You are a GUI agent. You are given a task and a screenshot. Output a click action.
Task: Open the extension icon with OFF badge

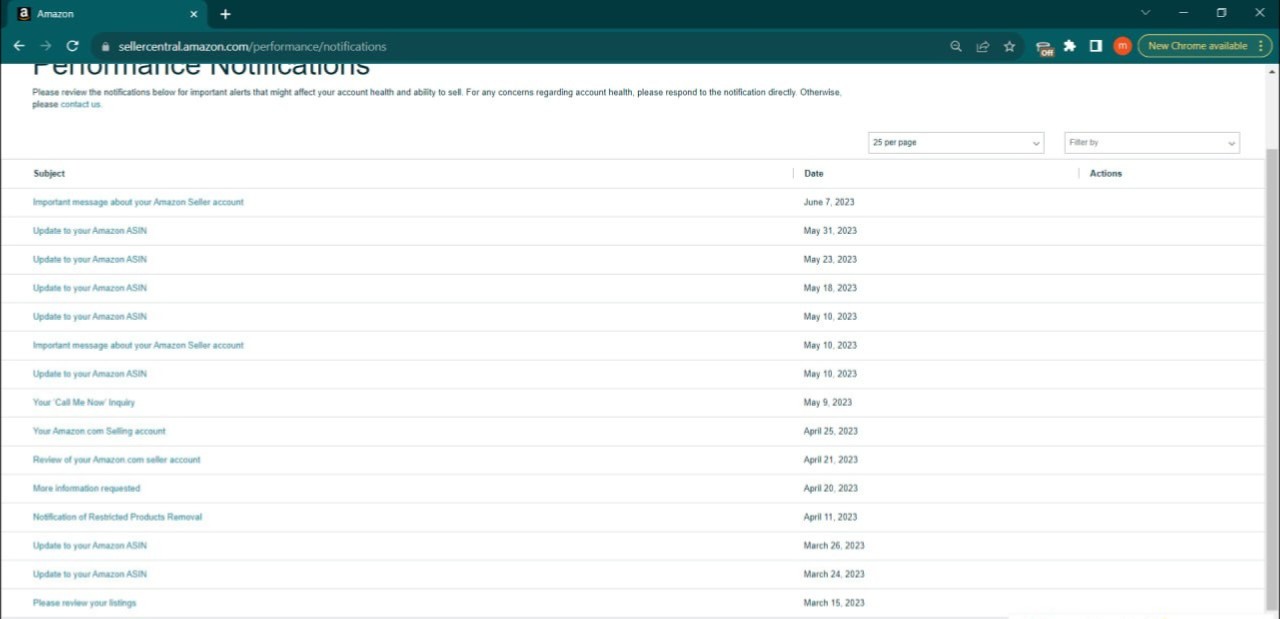(1044, 47)
